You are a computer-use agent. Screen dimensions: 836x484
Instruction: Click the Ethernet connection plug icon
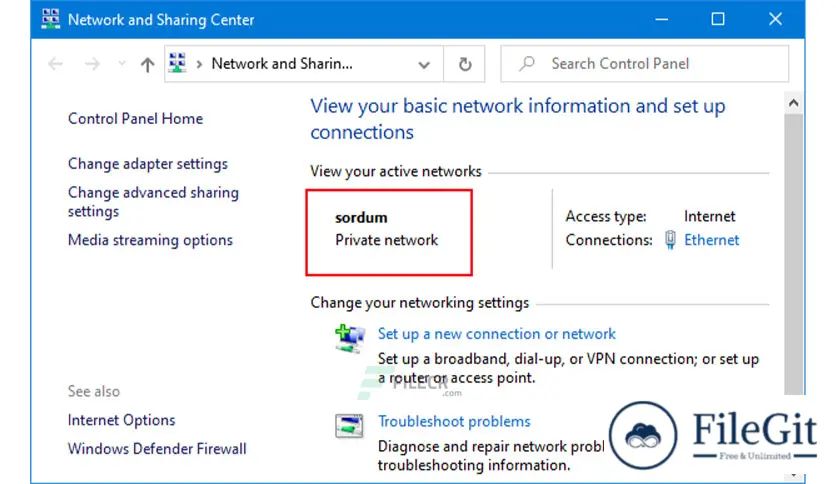tap(670, 240)
